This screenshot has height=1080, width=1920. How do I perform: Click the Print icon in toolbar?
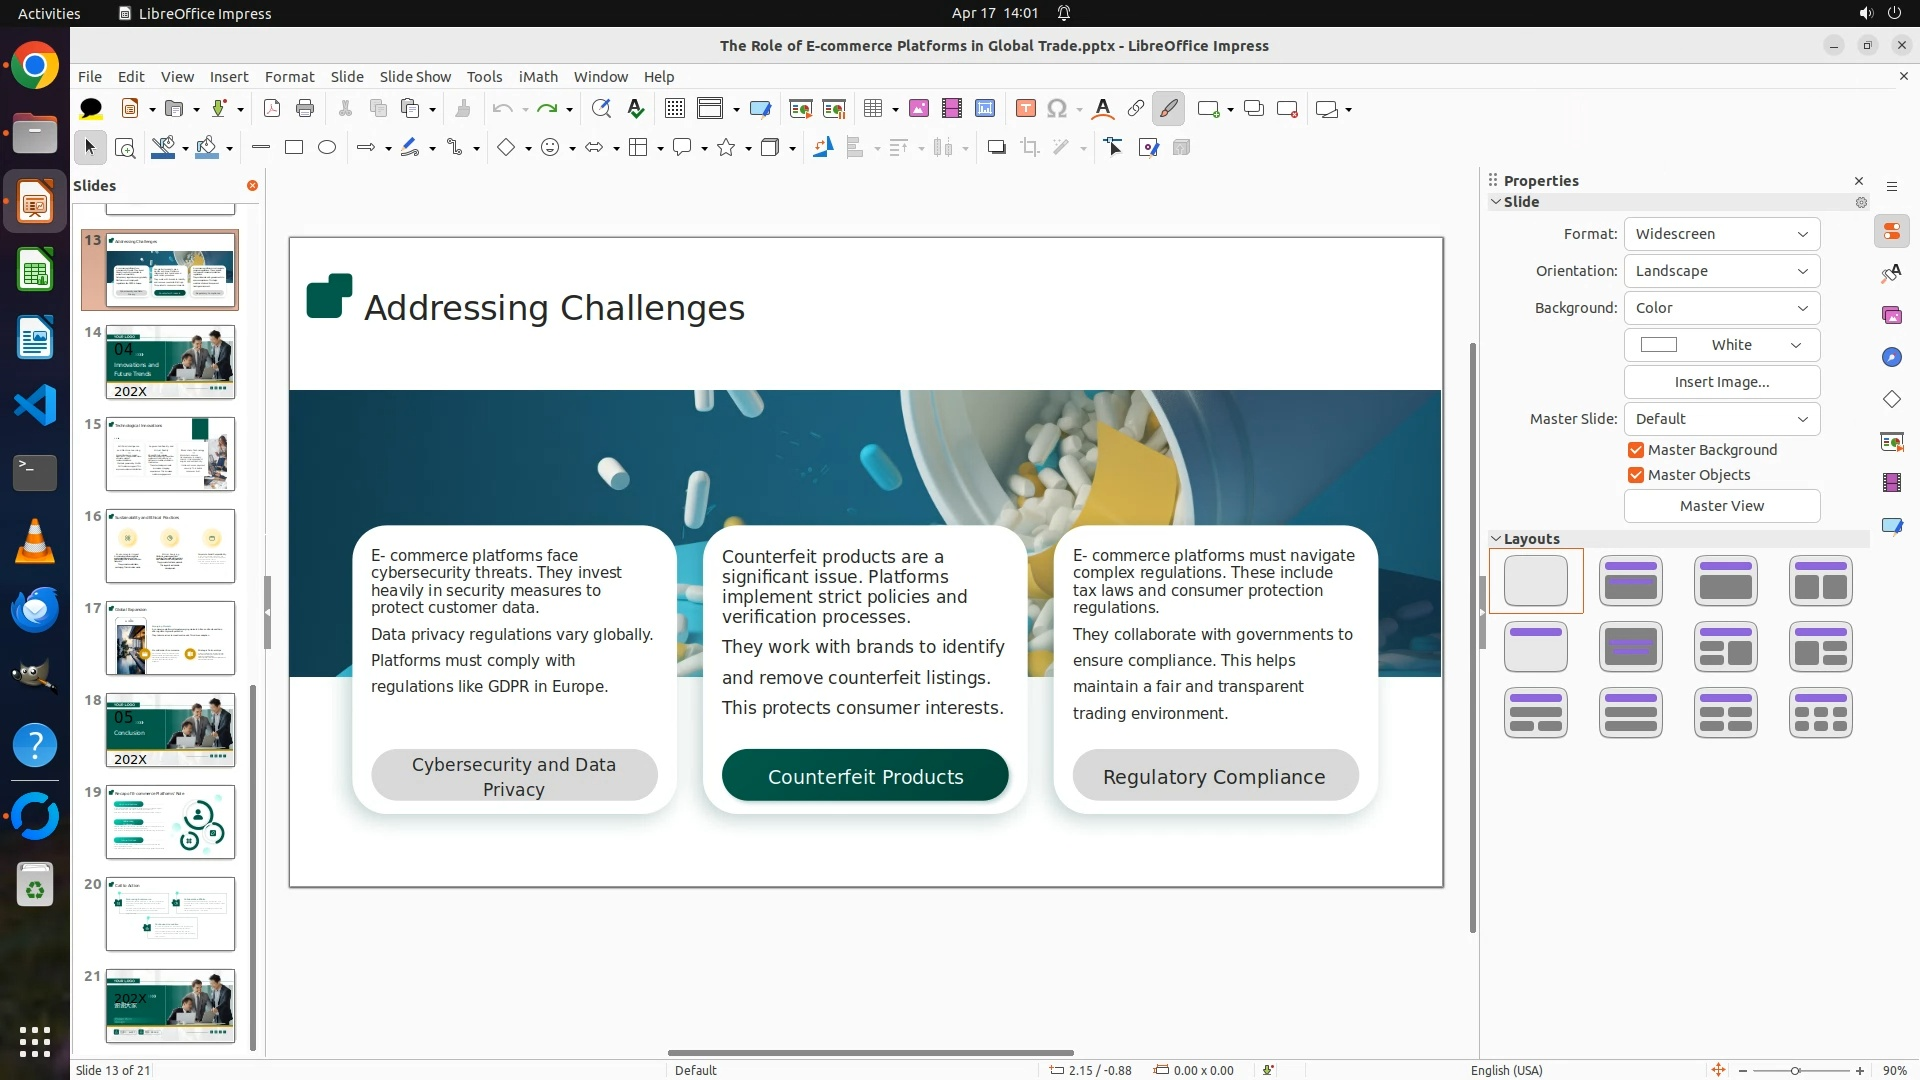tap(305, 109)
